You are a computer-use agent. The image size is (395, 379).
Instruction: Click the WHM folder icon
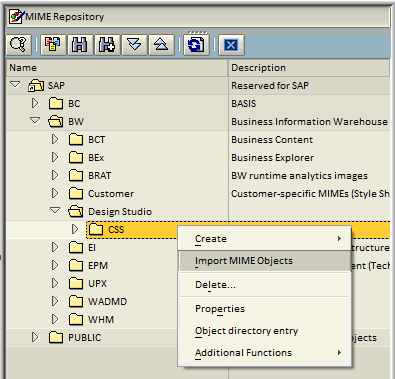(76, 320)
